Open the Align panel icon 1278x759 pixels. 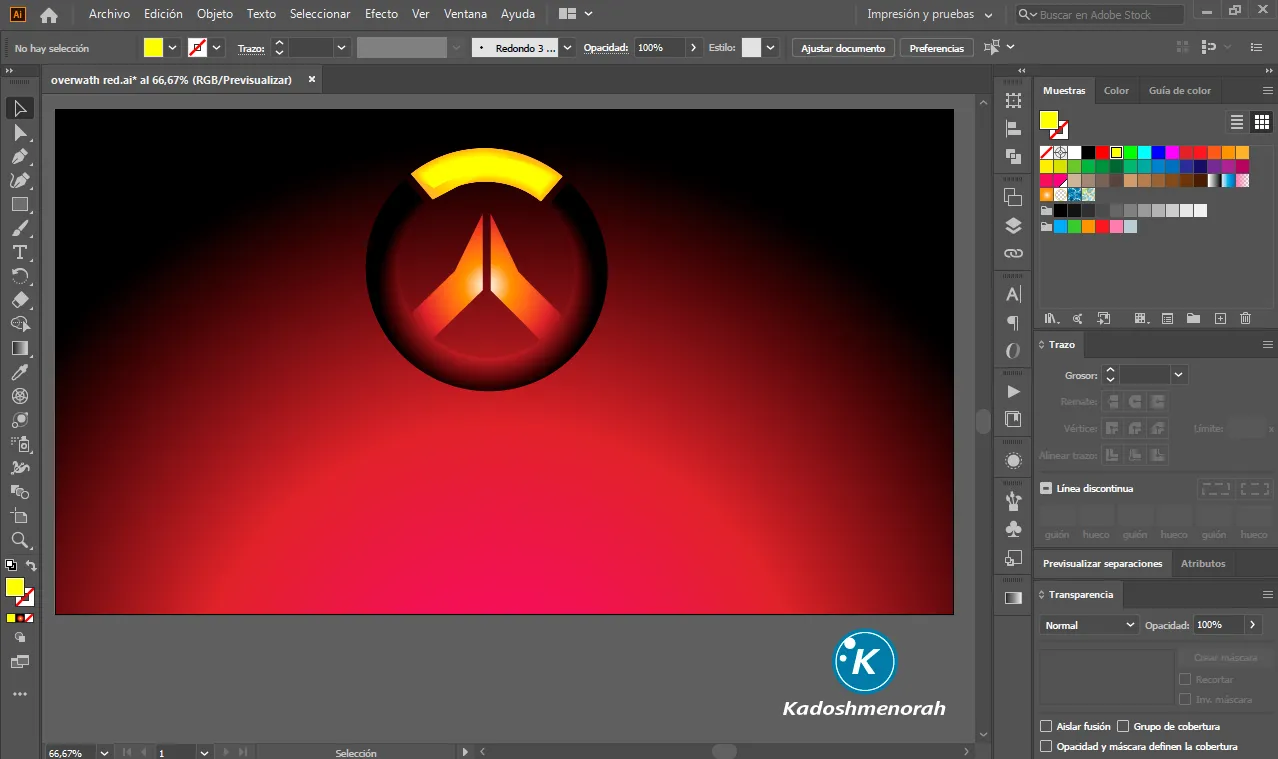1013,128
